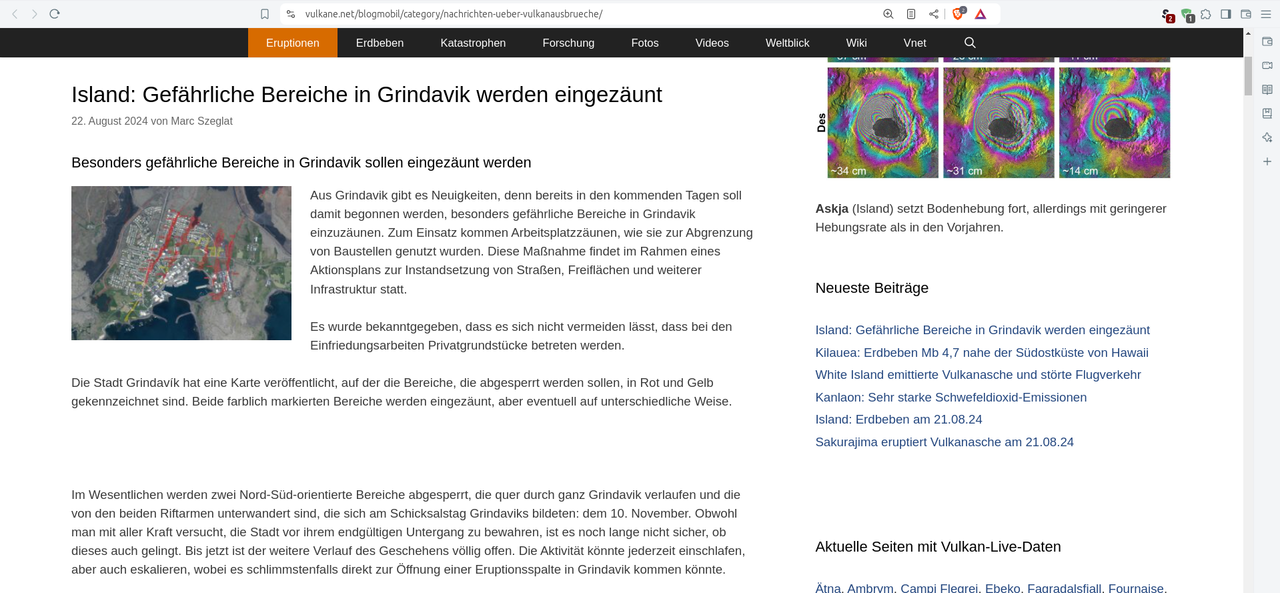Enable reader mode for this page

click(911, 14)
